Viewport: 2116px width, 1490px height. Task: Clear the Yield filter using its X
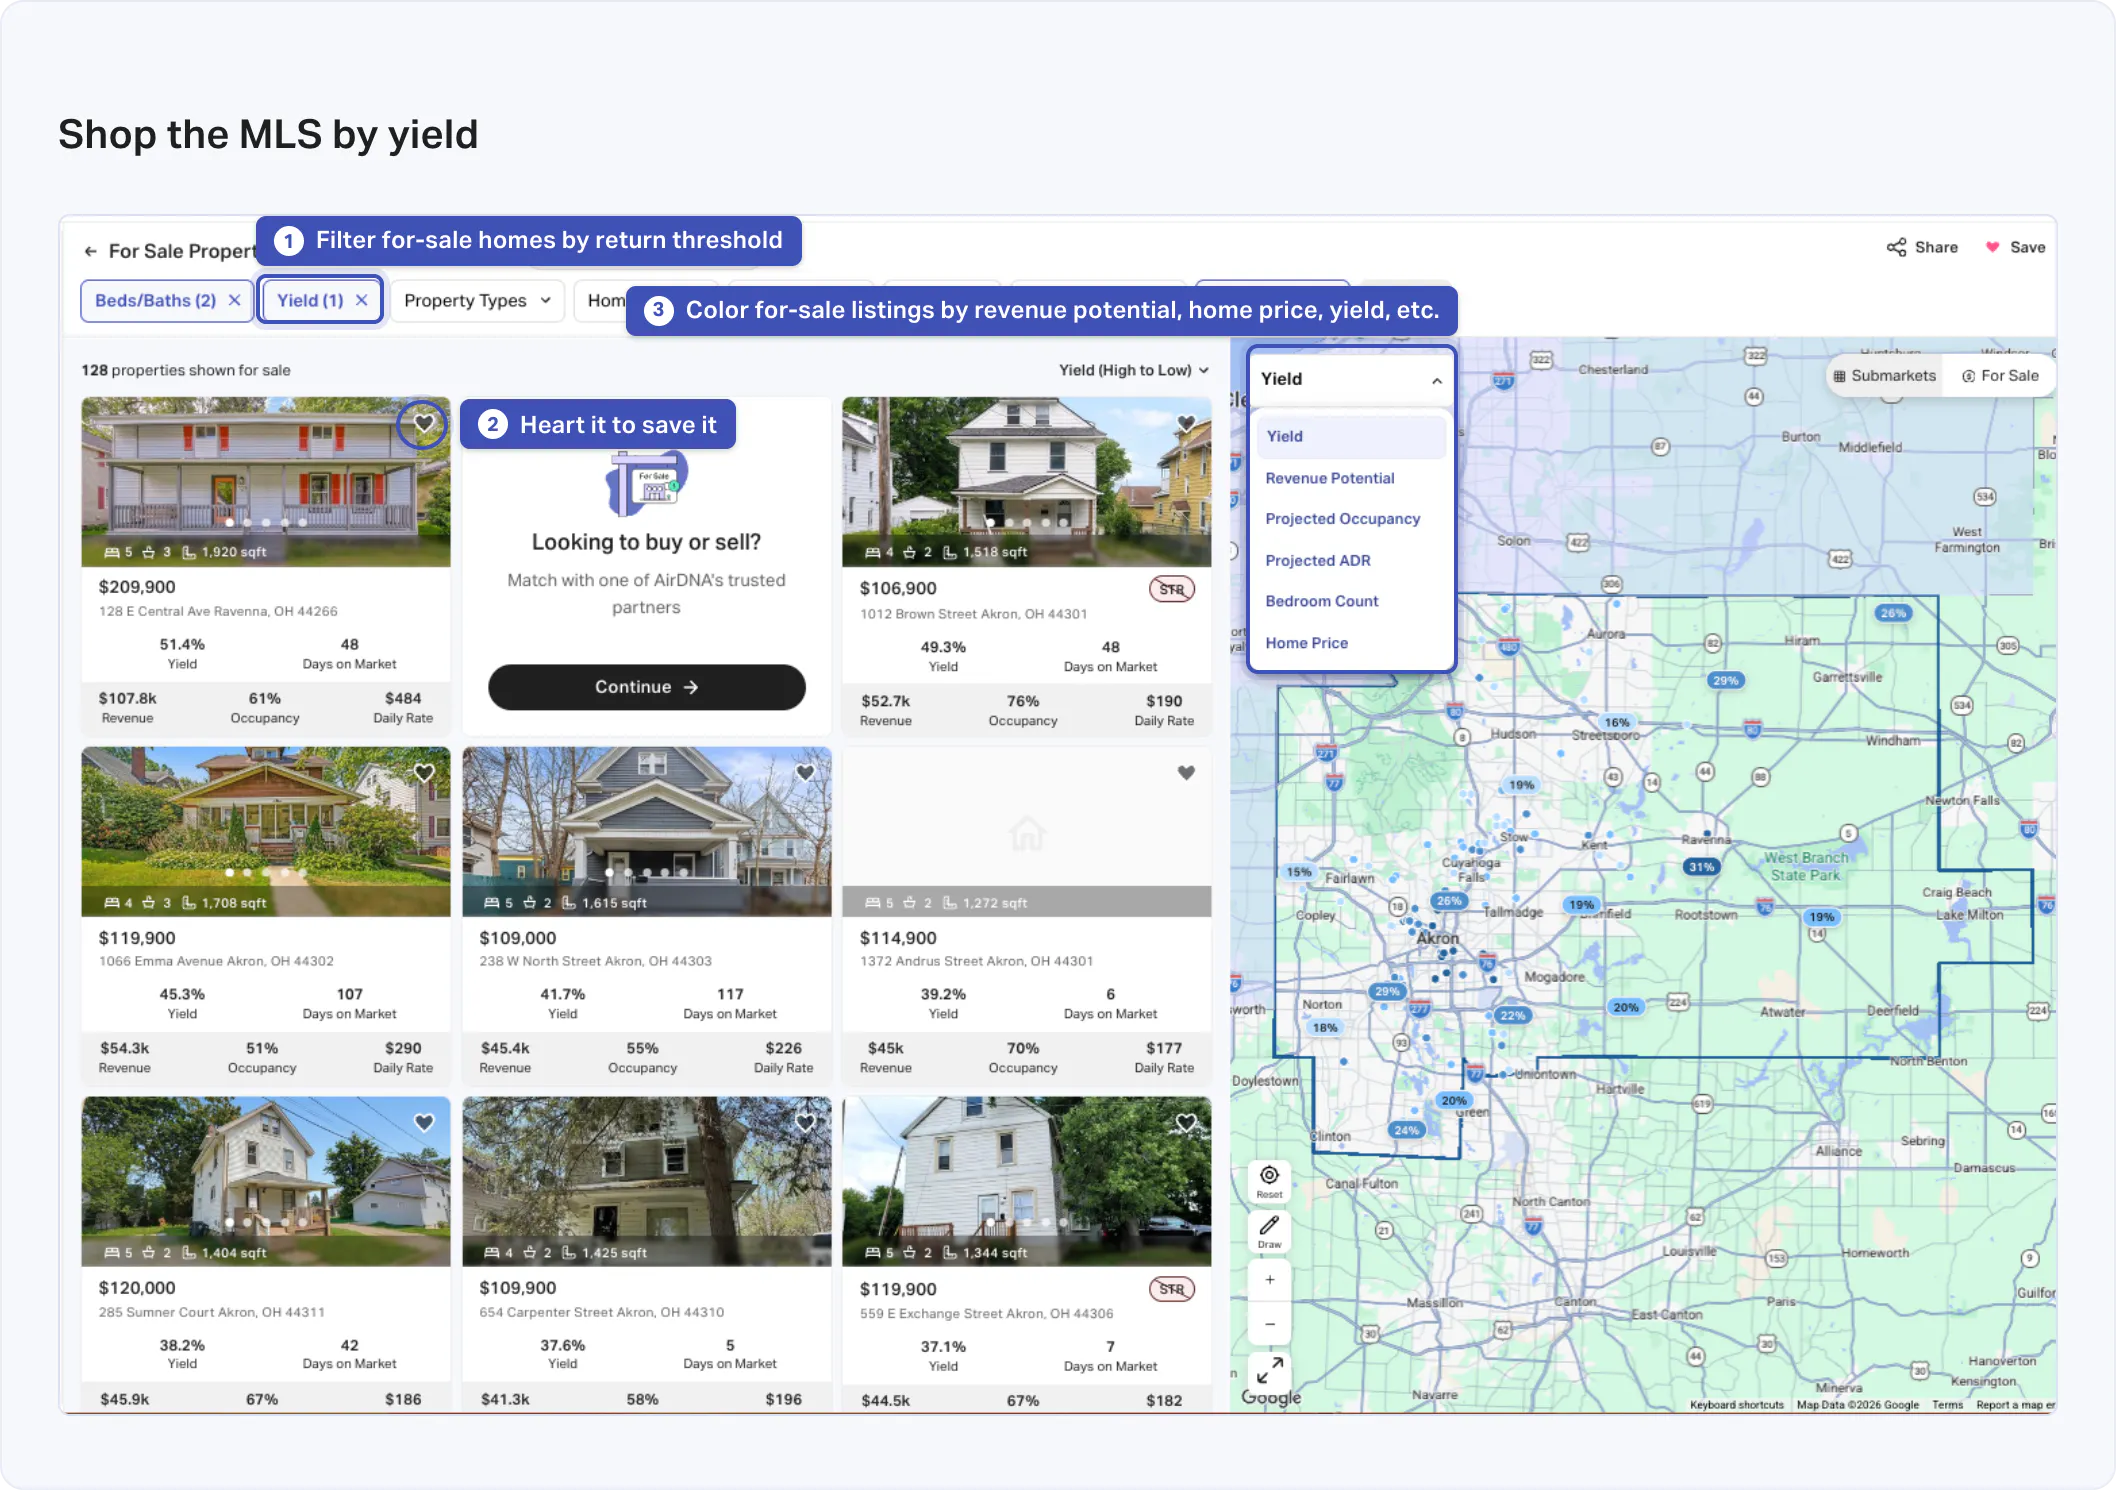click(x=362, y=300)
